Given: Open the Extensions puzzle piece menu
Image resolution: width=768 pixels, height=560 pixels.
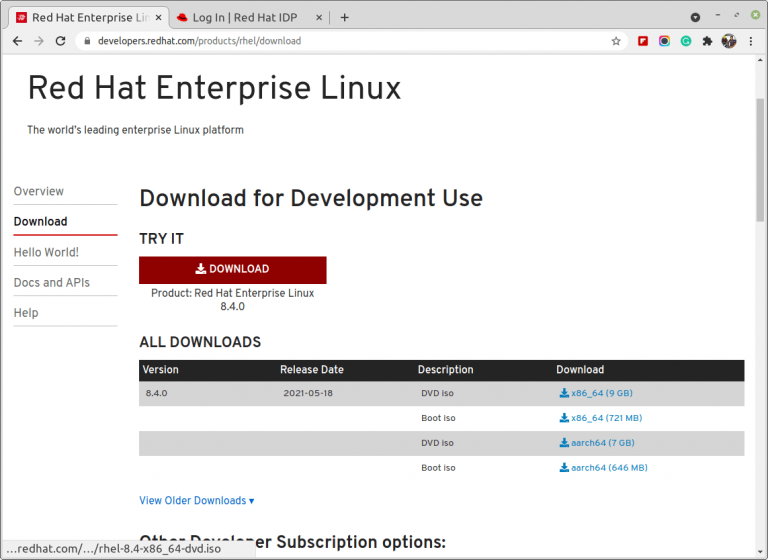Looking at the screenshot, I should tap(707, 41).
